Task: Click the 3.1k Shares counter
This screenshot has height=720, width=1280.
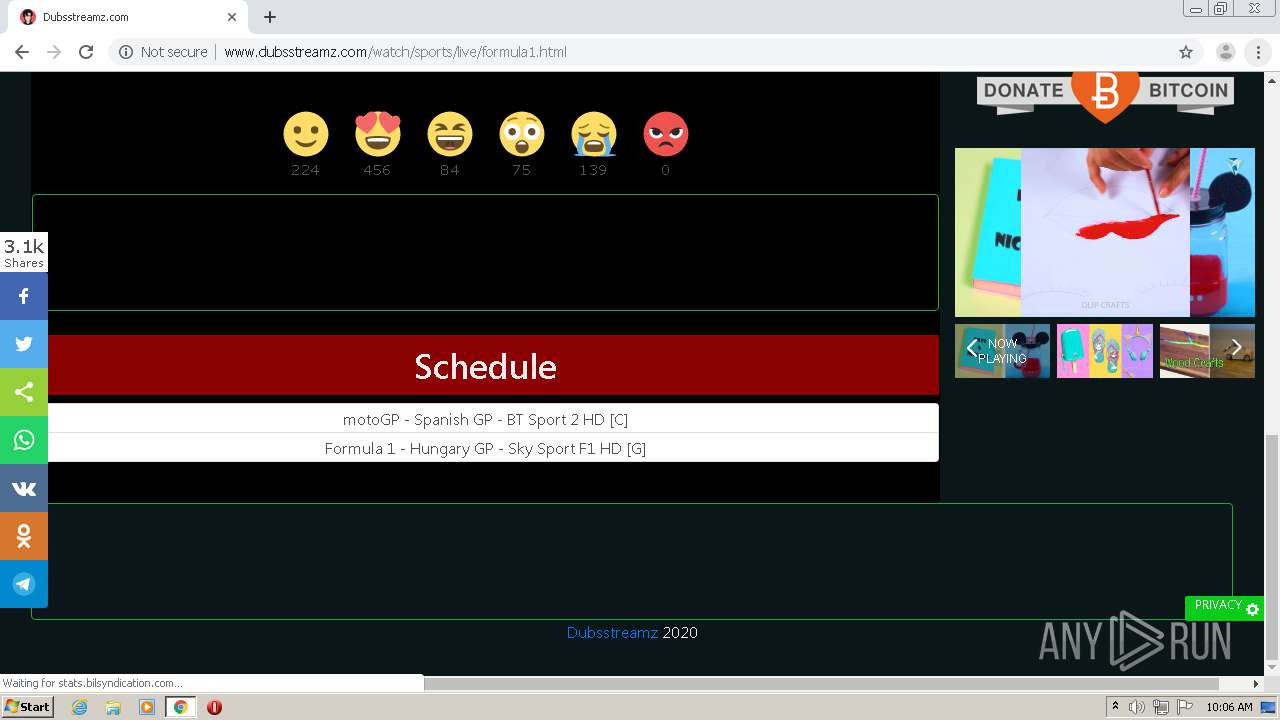Action: pos(24,252)
